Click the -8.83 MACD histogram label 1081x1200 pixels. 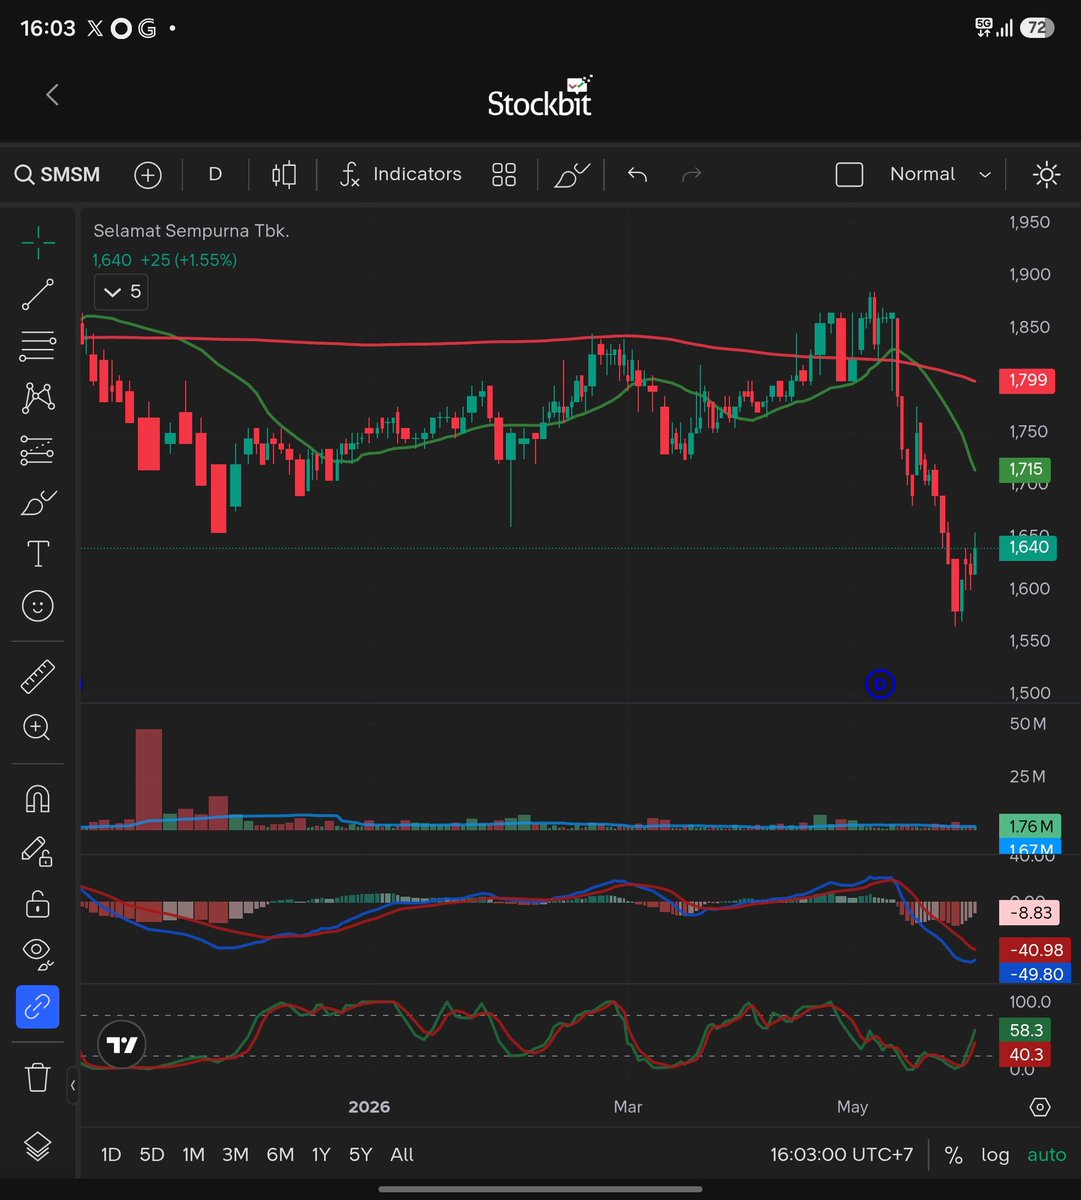(x=1027, y=913)
